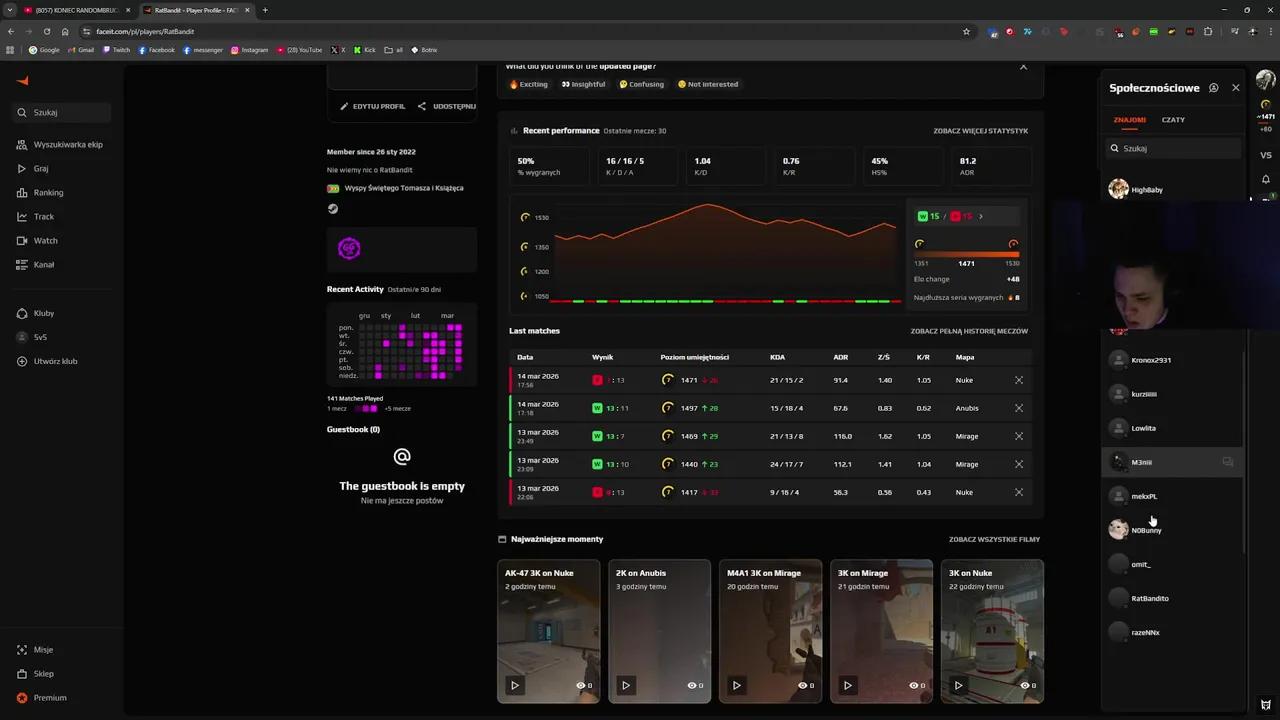Click the orange Elo progress bar
This screenshot has height=720, width=1280.
[x=966, y=254]
